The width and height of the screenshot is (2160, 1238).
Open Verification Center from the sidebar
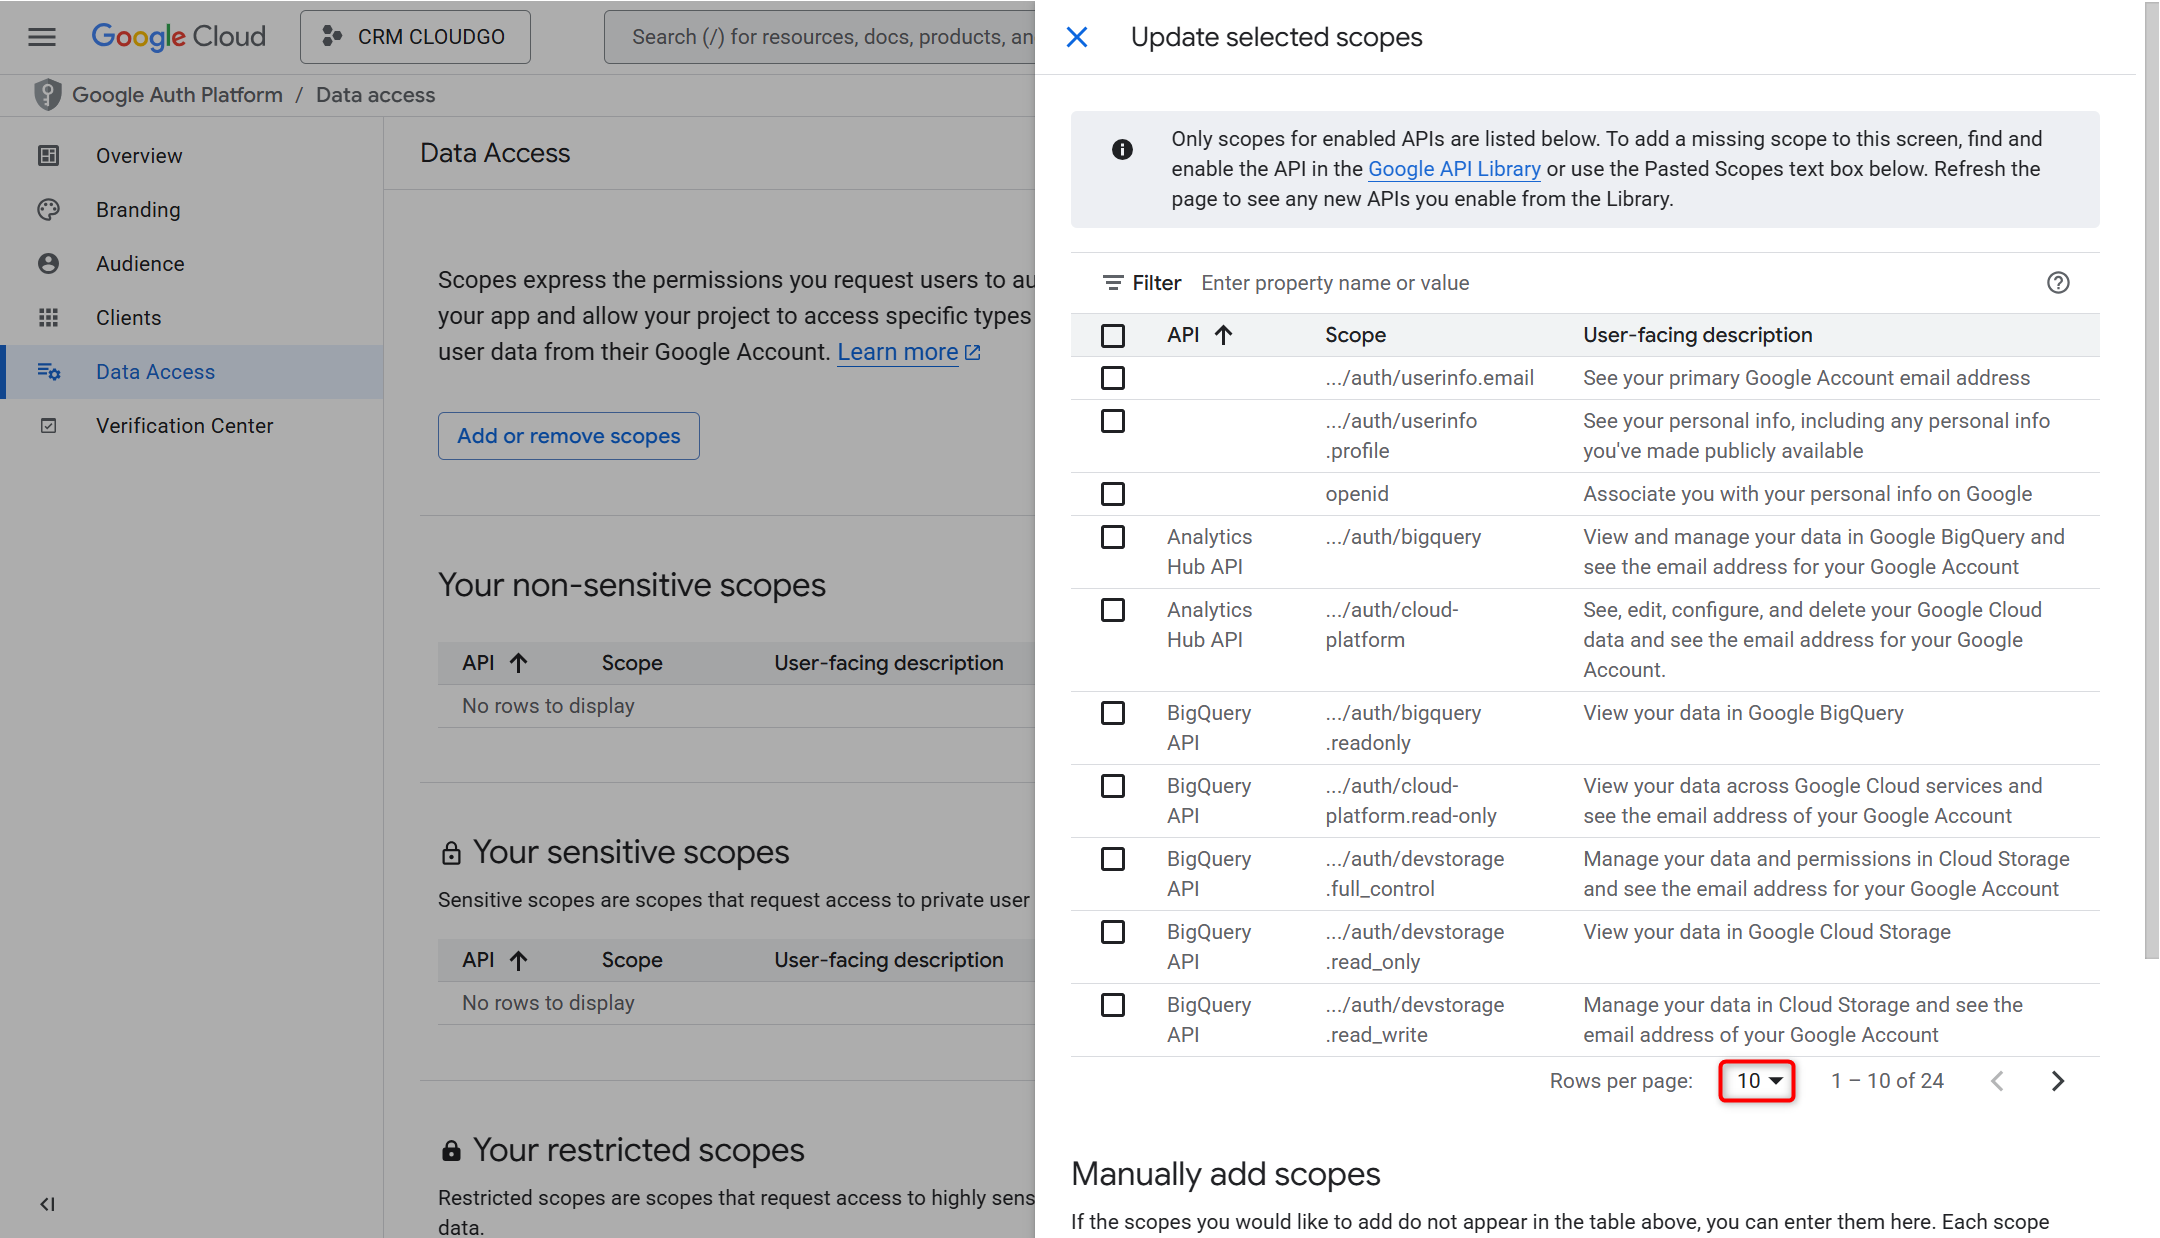(184, 425)
